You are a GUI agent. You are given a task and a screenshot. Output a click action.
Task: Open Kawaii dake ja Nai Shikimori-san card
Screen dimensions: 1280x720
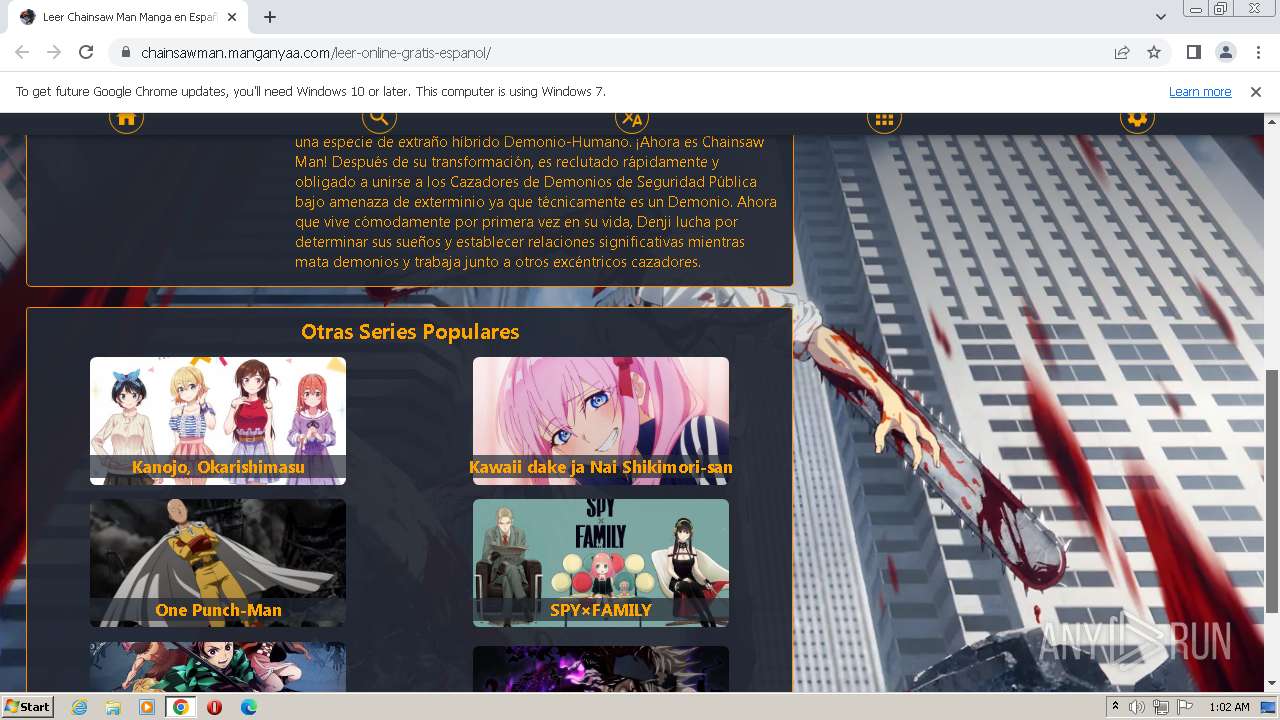(601, 421)
